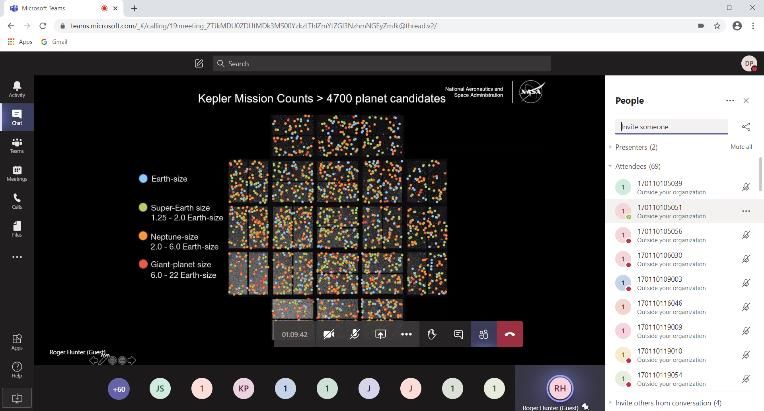764x411 pixels.
Task: Select the JS participant avatar
Action: [x=160, y=389]
